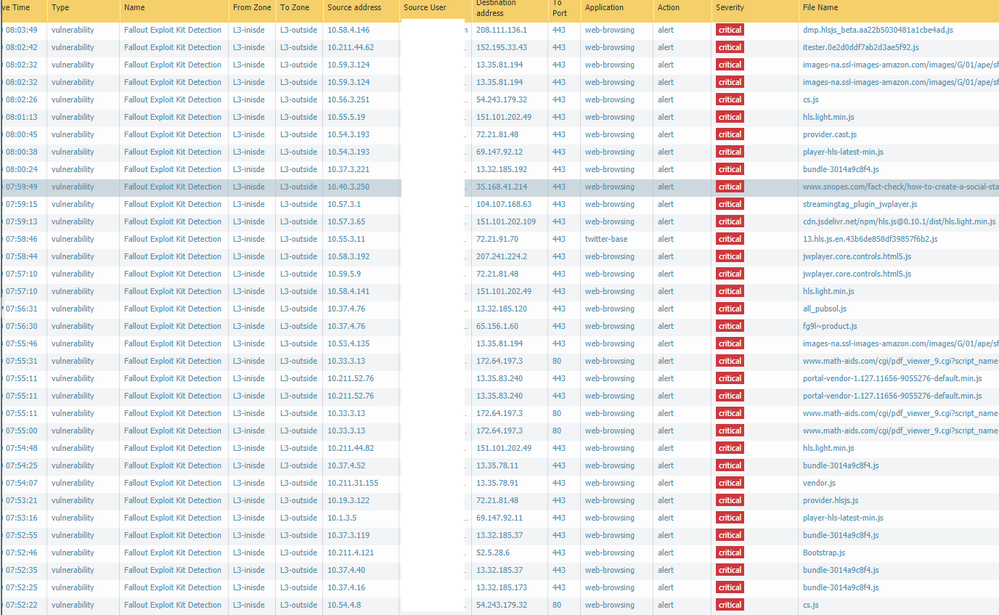999x615 pixels.
Task: Select file name provider.hlsjs.js
Action: click(x=830, y=500)
